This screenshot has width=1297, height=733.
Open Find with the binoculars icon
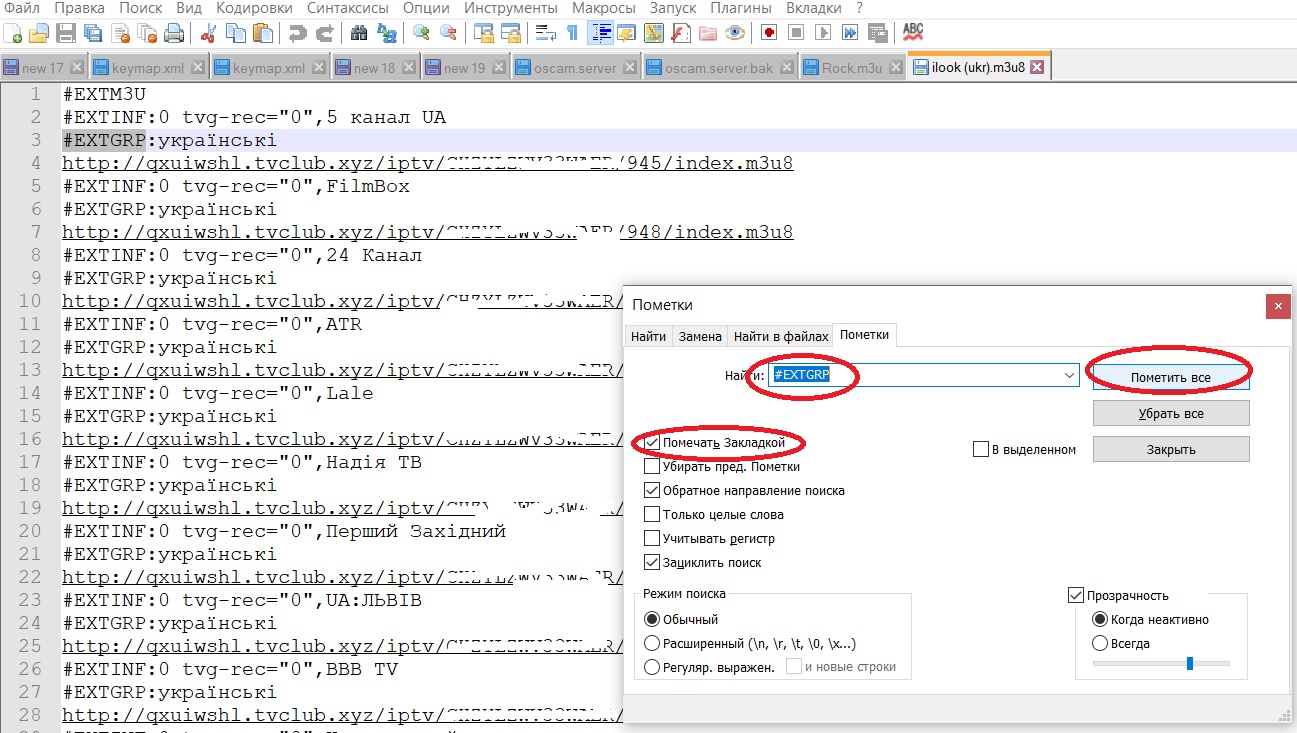coord(359,33)
